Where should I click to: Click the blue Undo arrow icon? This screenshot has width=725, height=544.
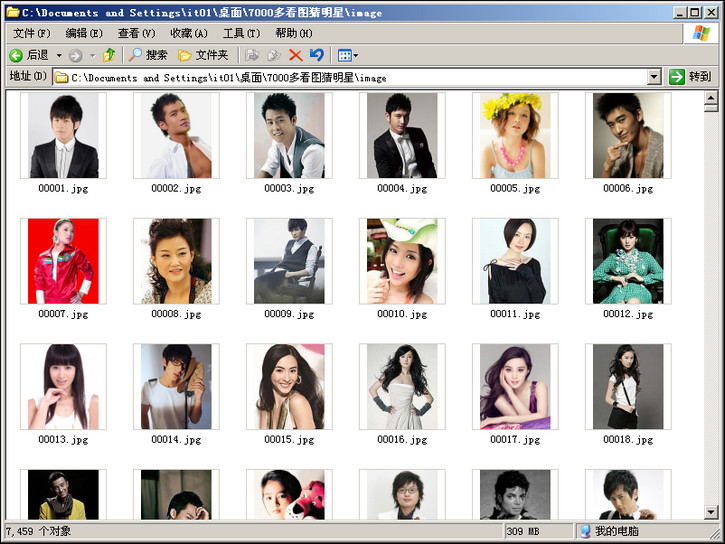[x=317, y=55]
